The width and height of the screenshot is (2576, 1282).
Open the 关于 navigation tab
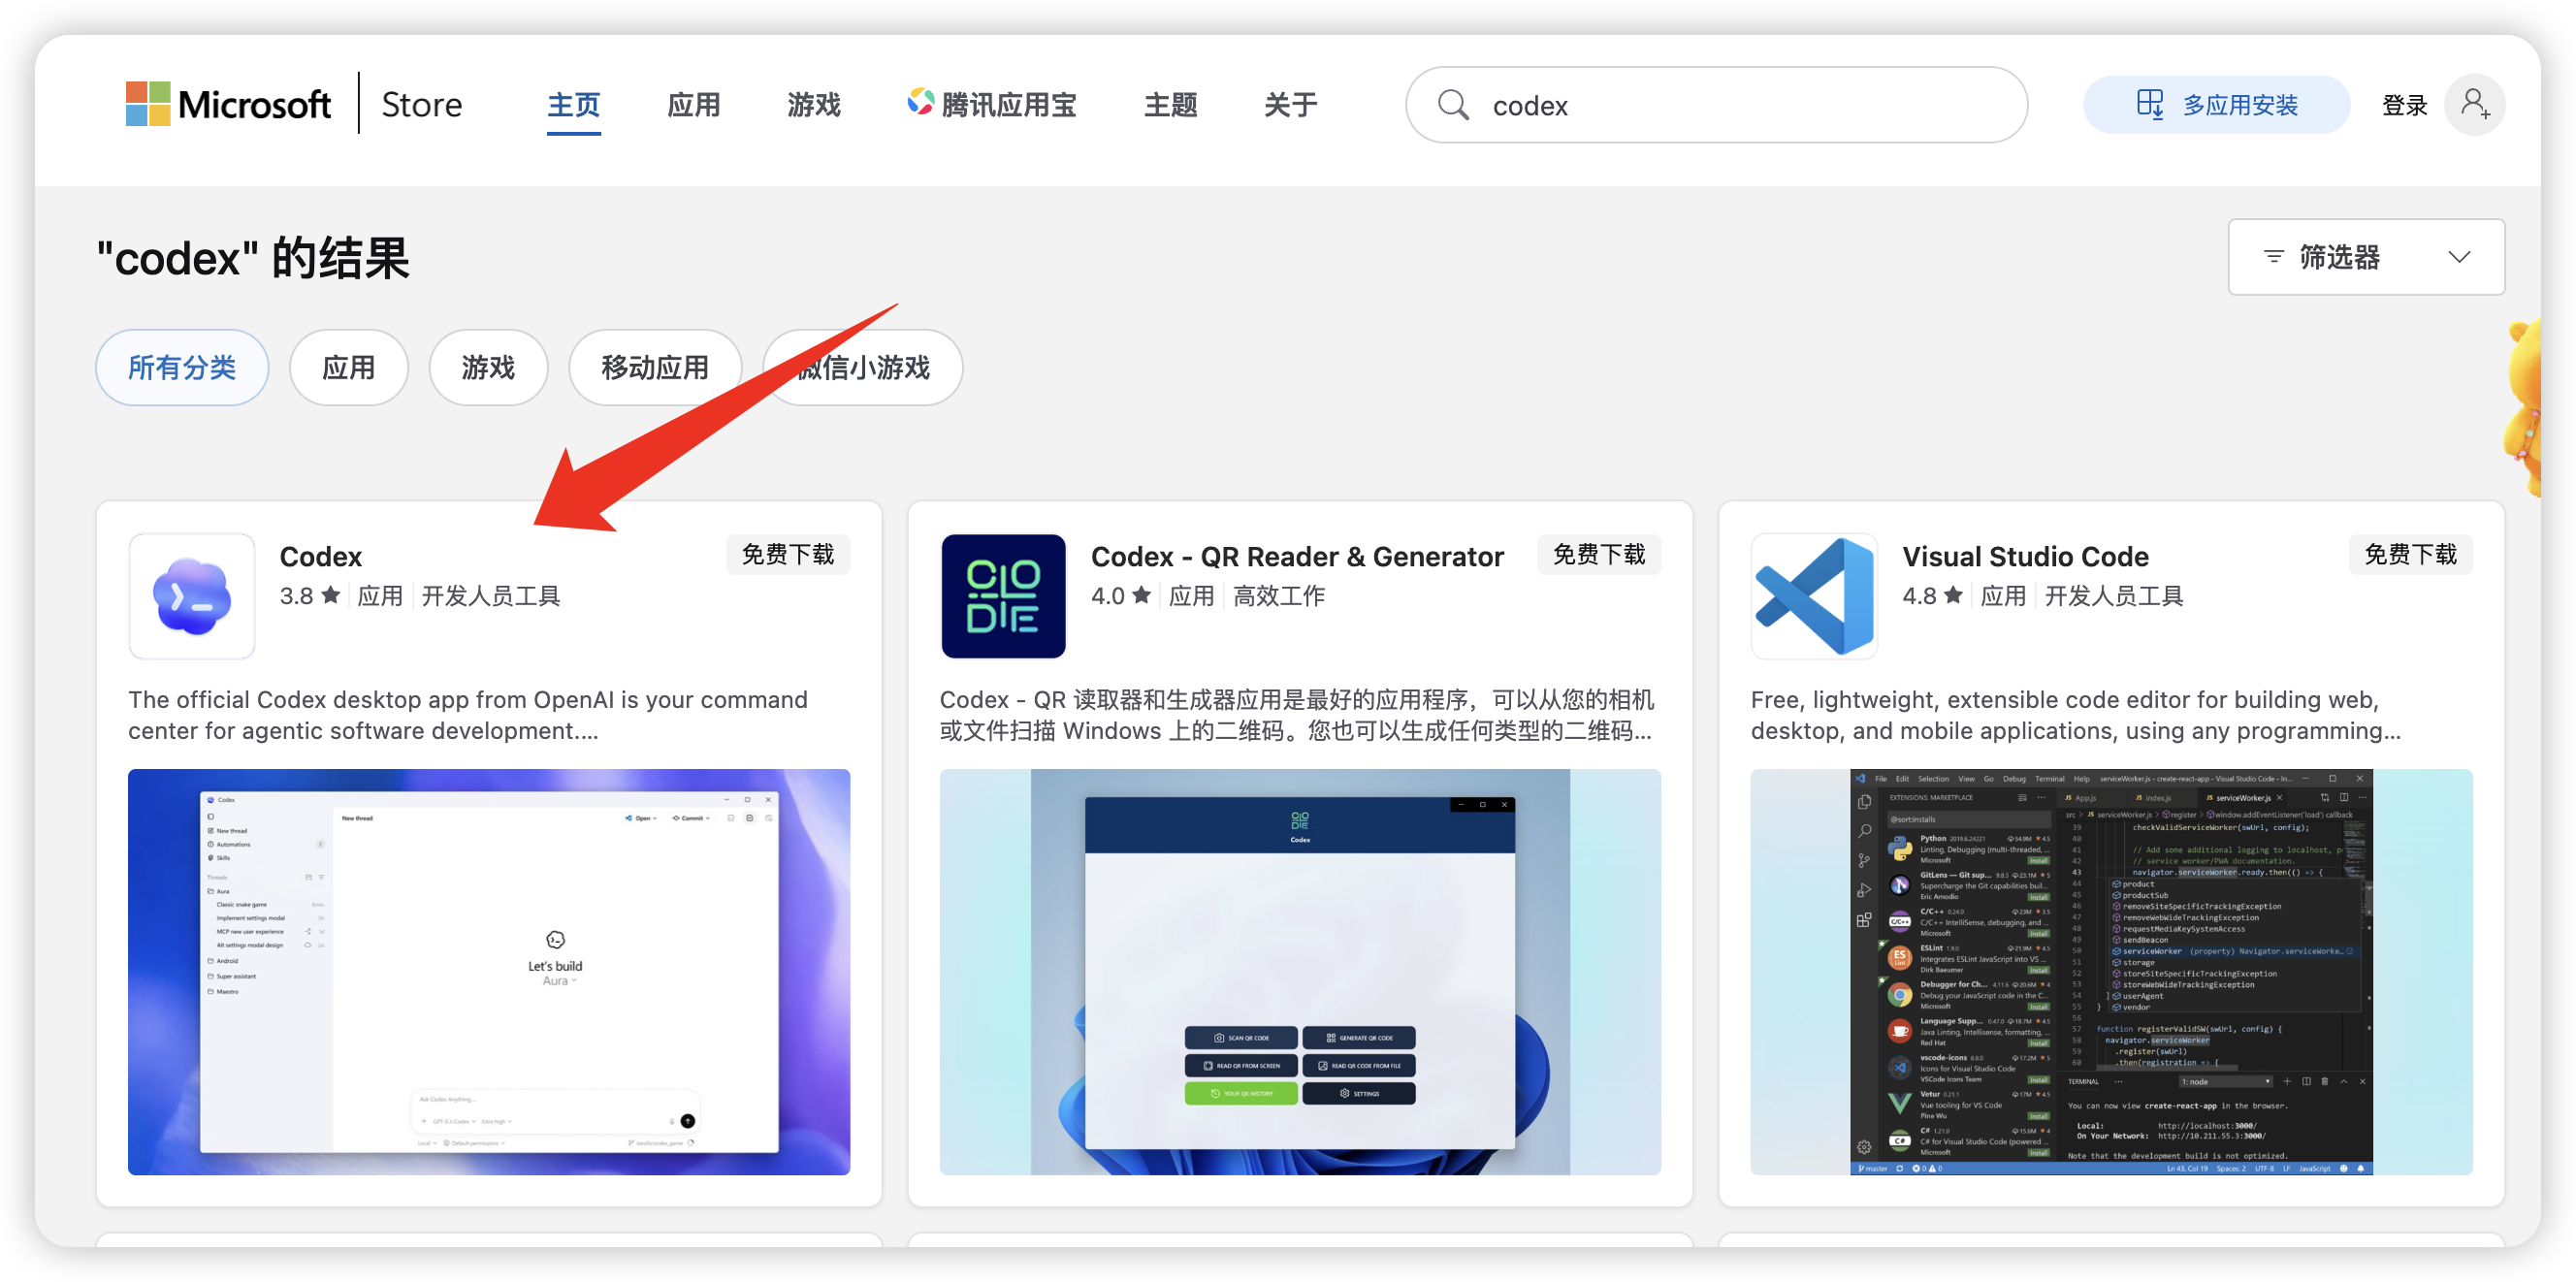[x=1290, y=105]
